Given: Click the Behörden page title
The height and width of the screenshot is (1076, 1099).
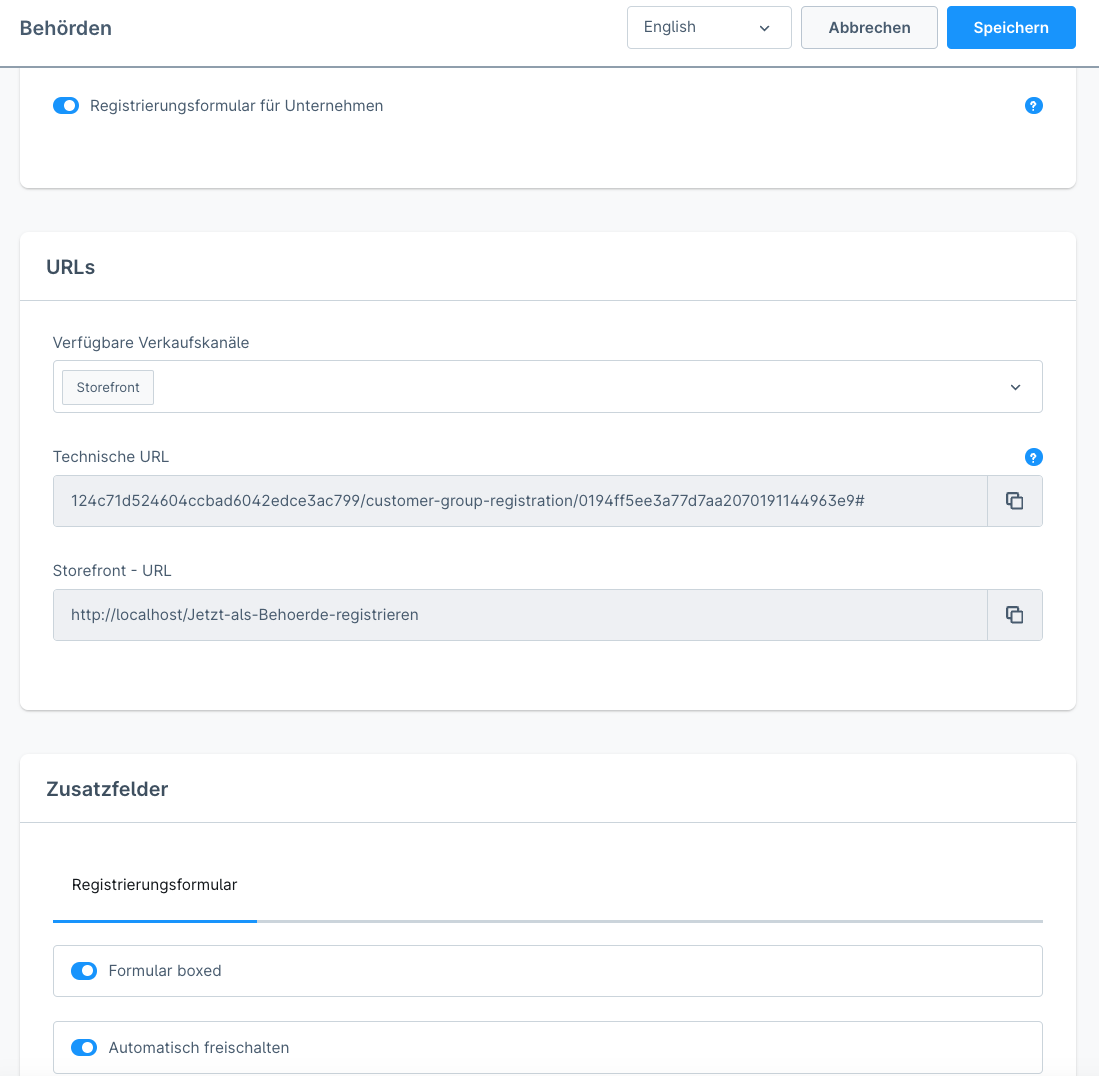Looking at the screenshot, I should pos(66,28).
